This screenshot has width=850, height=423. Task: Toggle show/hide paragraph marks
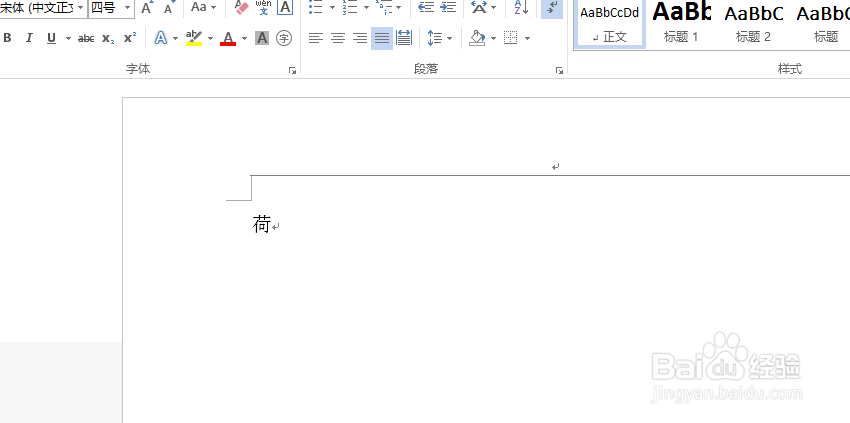(552, 8)
